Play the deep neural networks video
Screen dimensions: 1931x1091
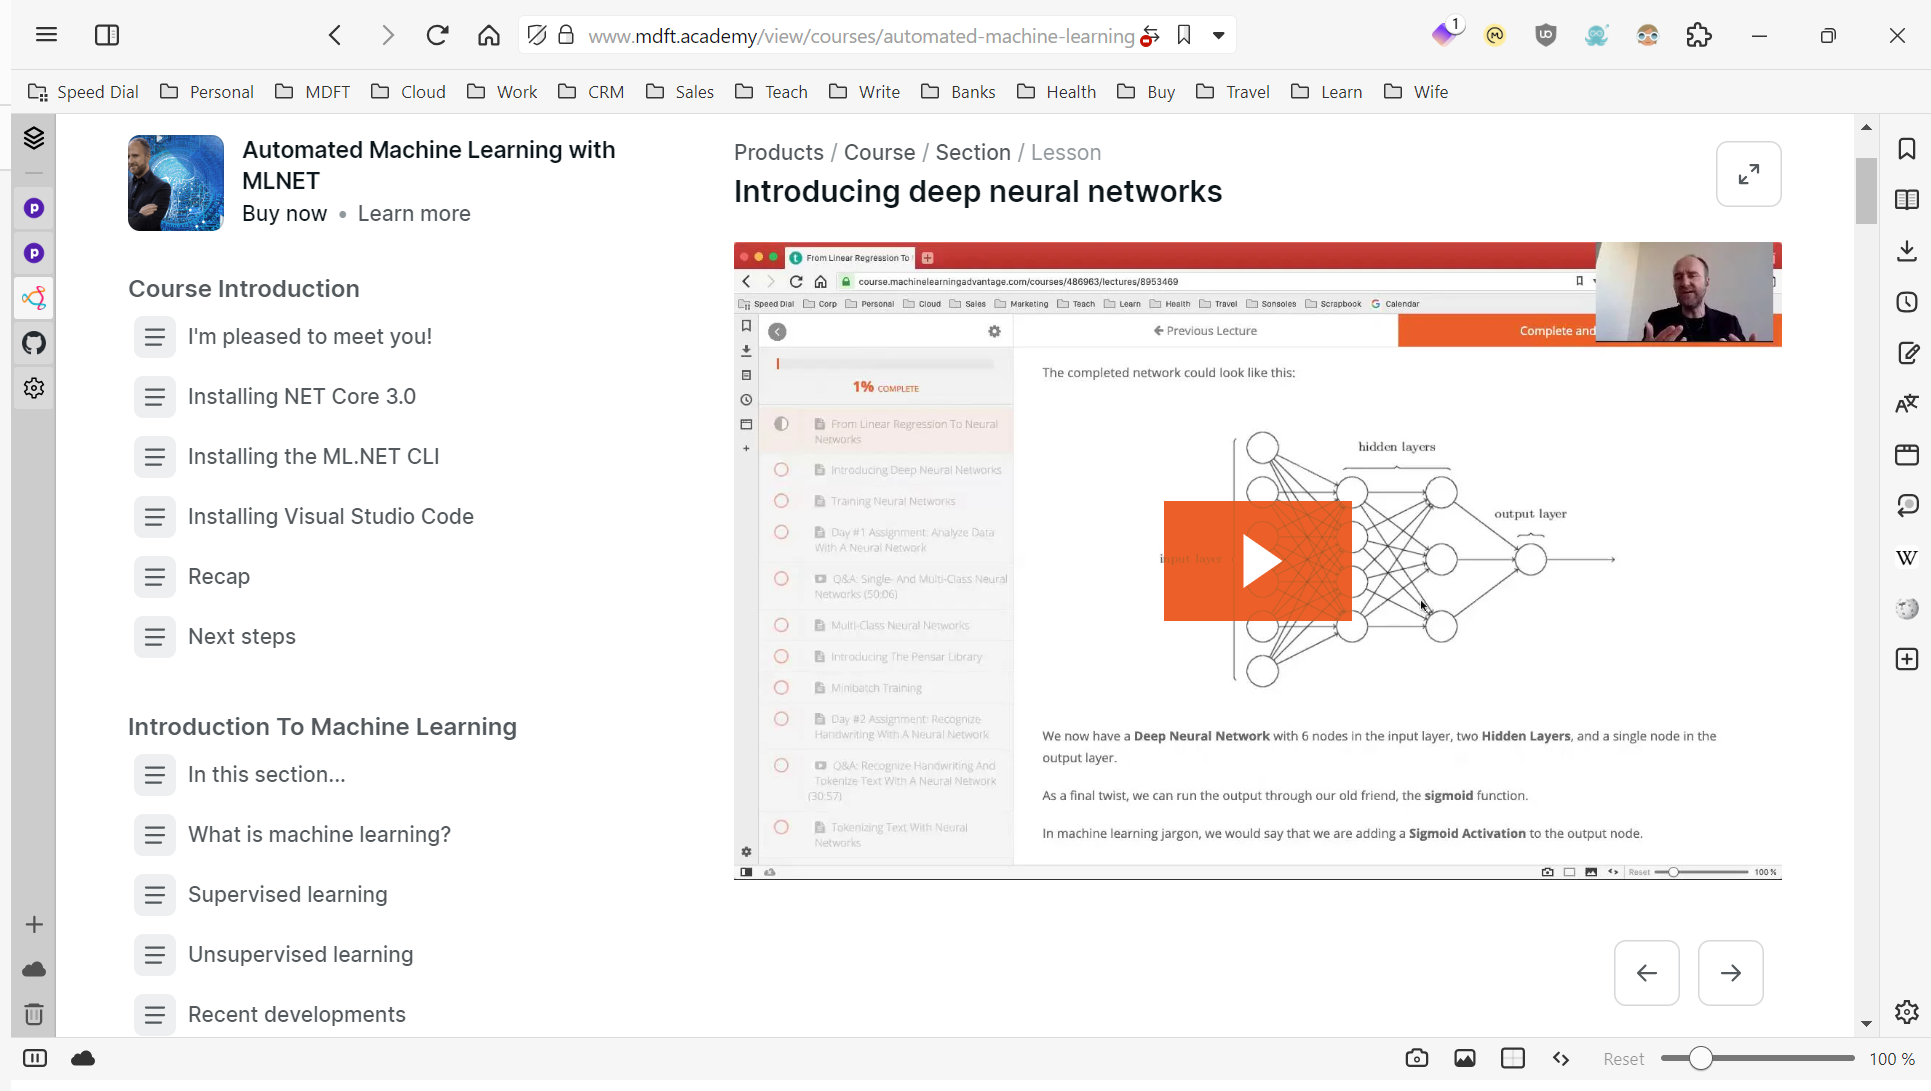1257,561
